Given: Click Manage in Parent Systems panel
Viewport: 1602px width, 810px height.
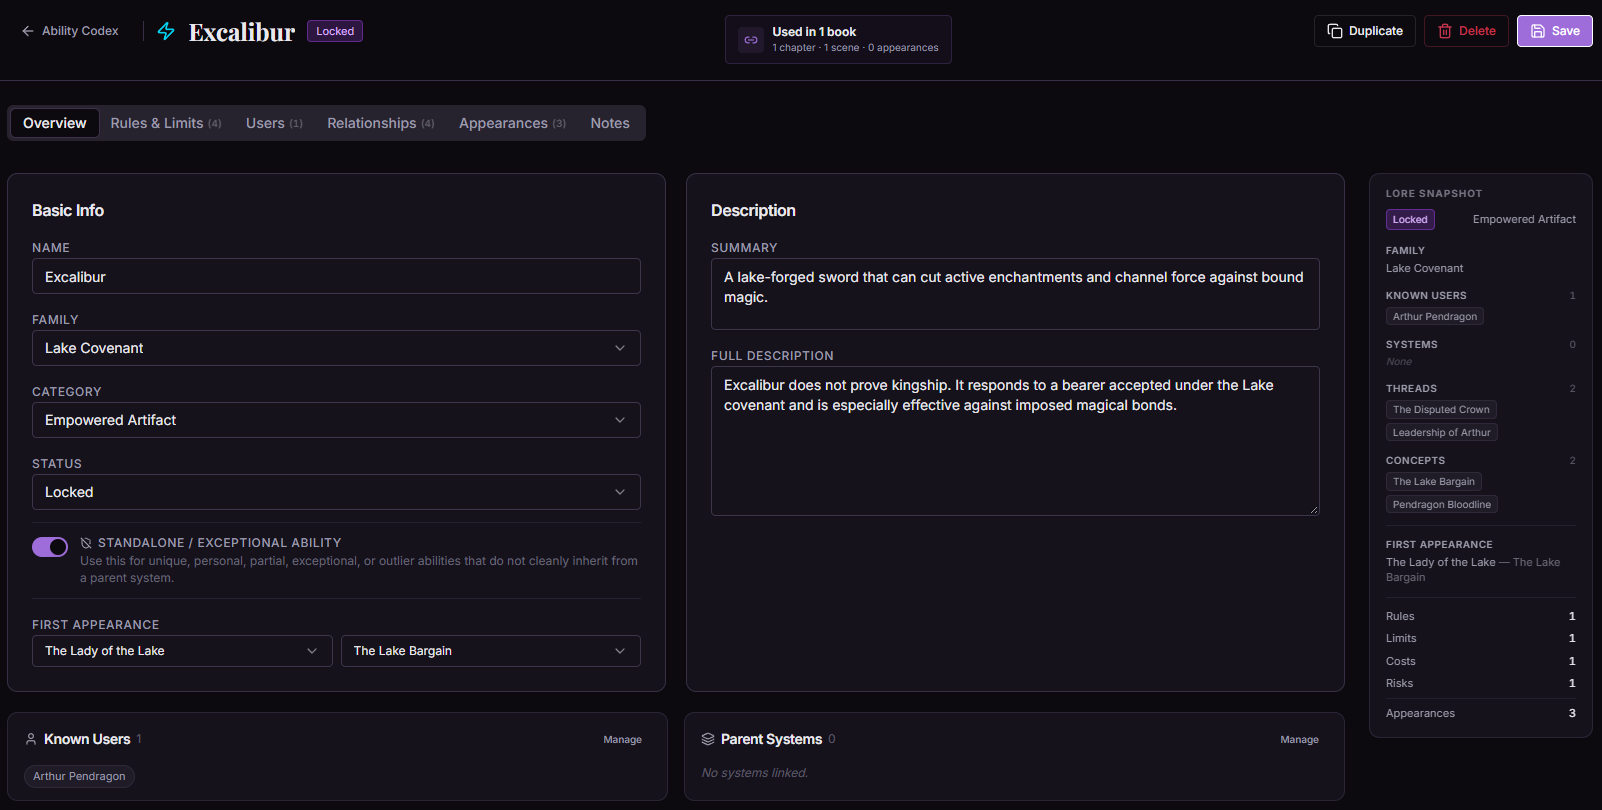Looking at the screenshot, I should [x=1299, y=740].
